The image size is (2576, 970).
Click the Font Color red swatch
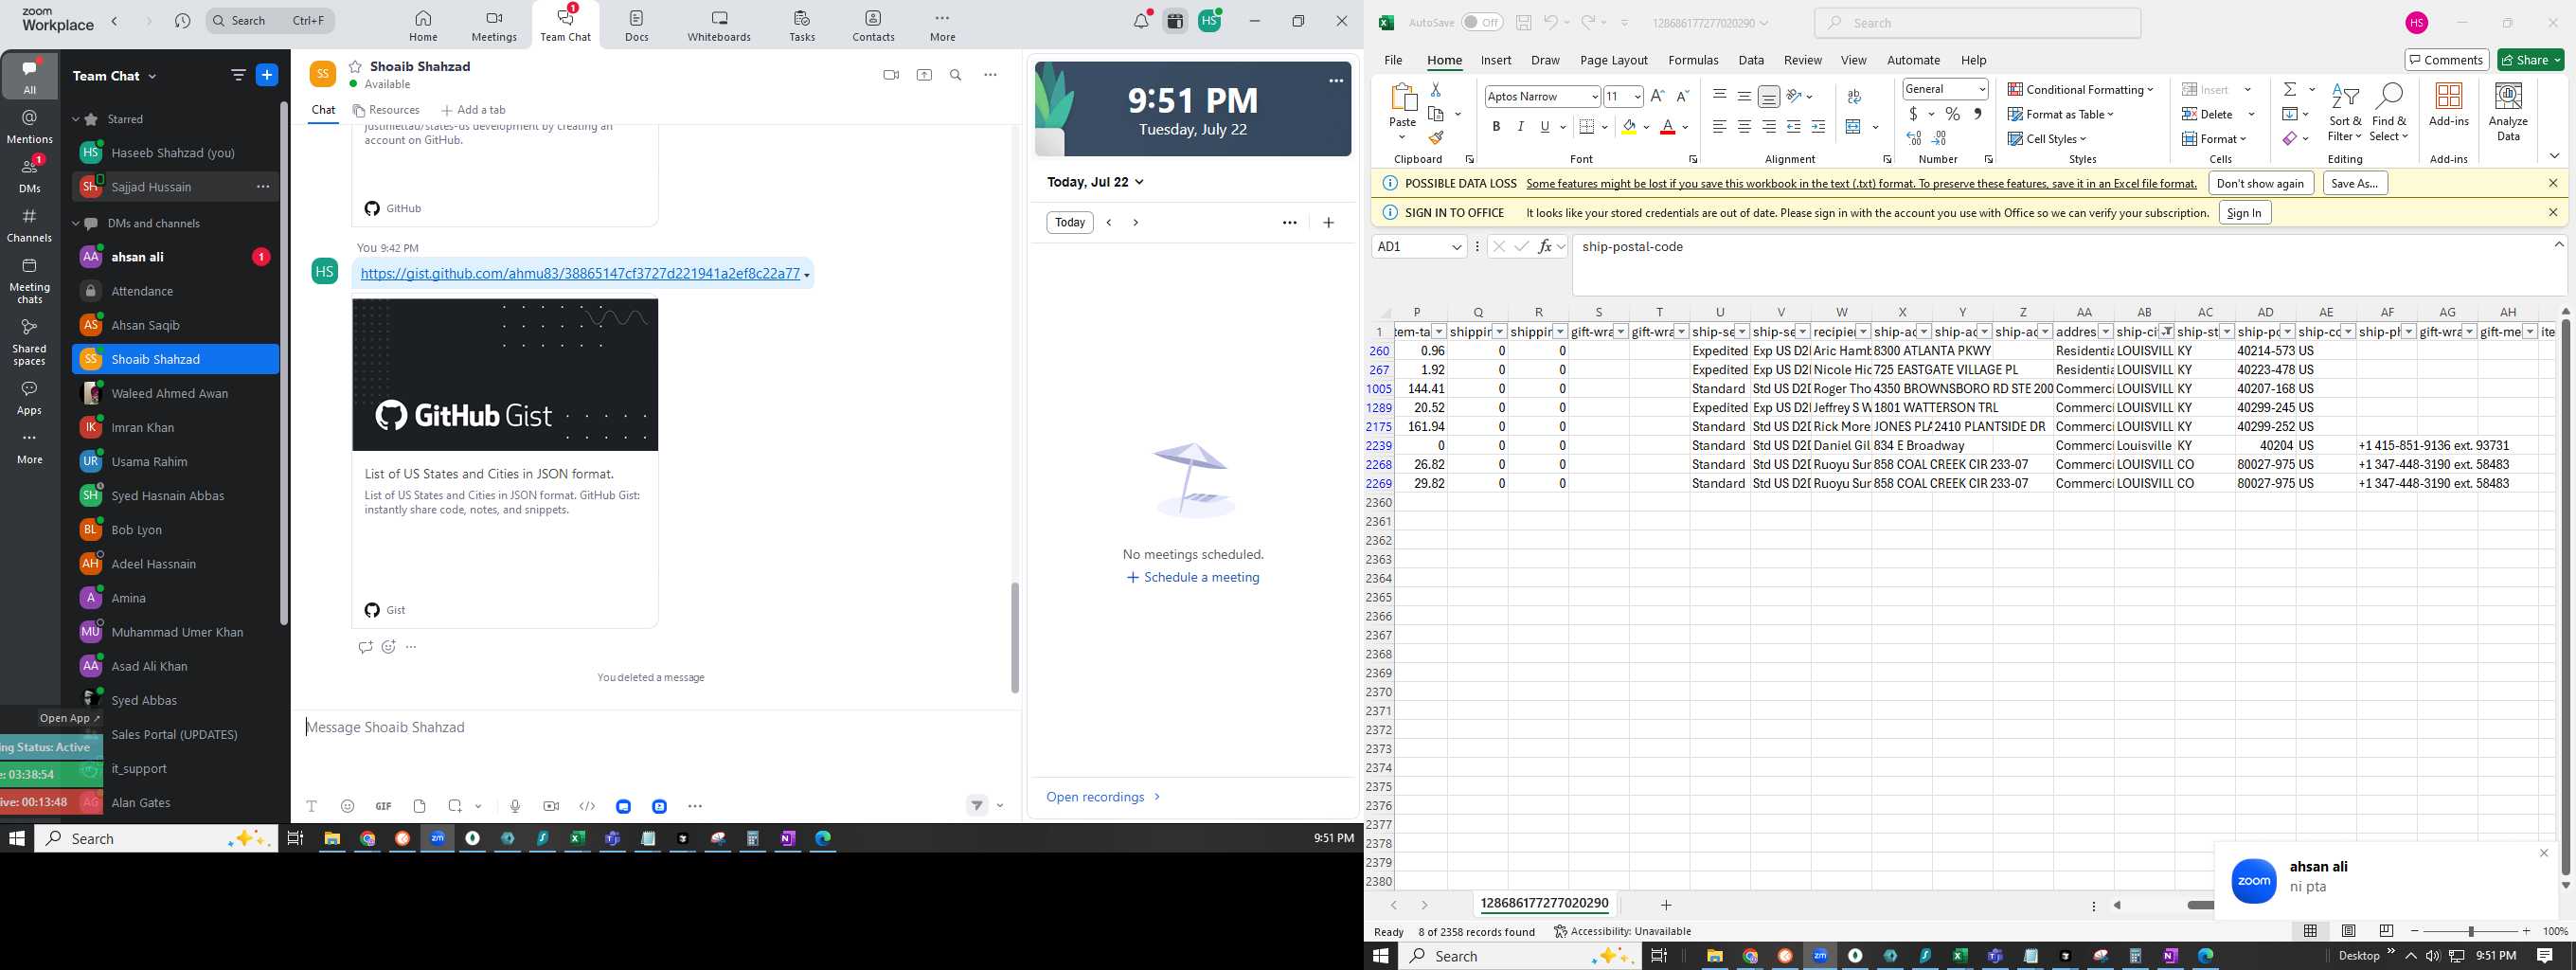(1667, 127)
